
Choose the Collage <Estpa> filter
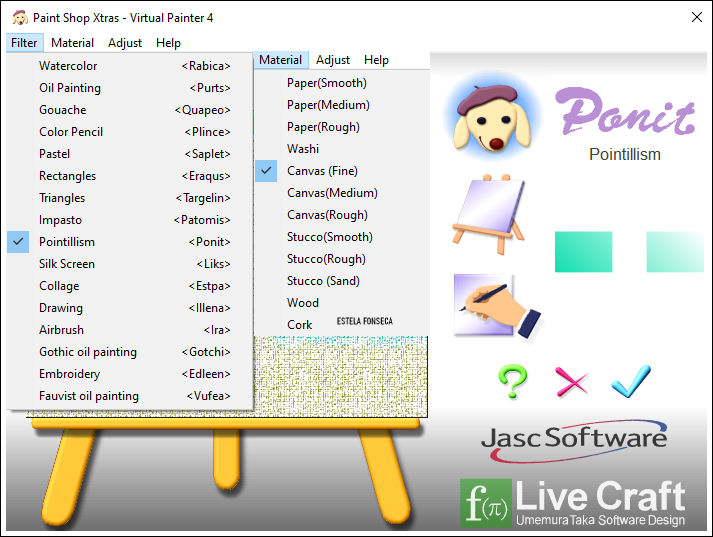130,286
